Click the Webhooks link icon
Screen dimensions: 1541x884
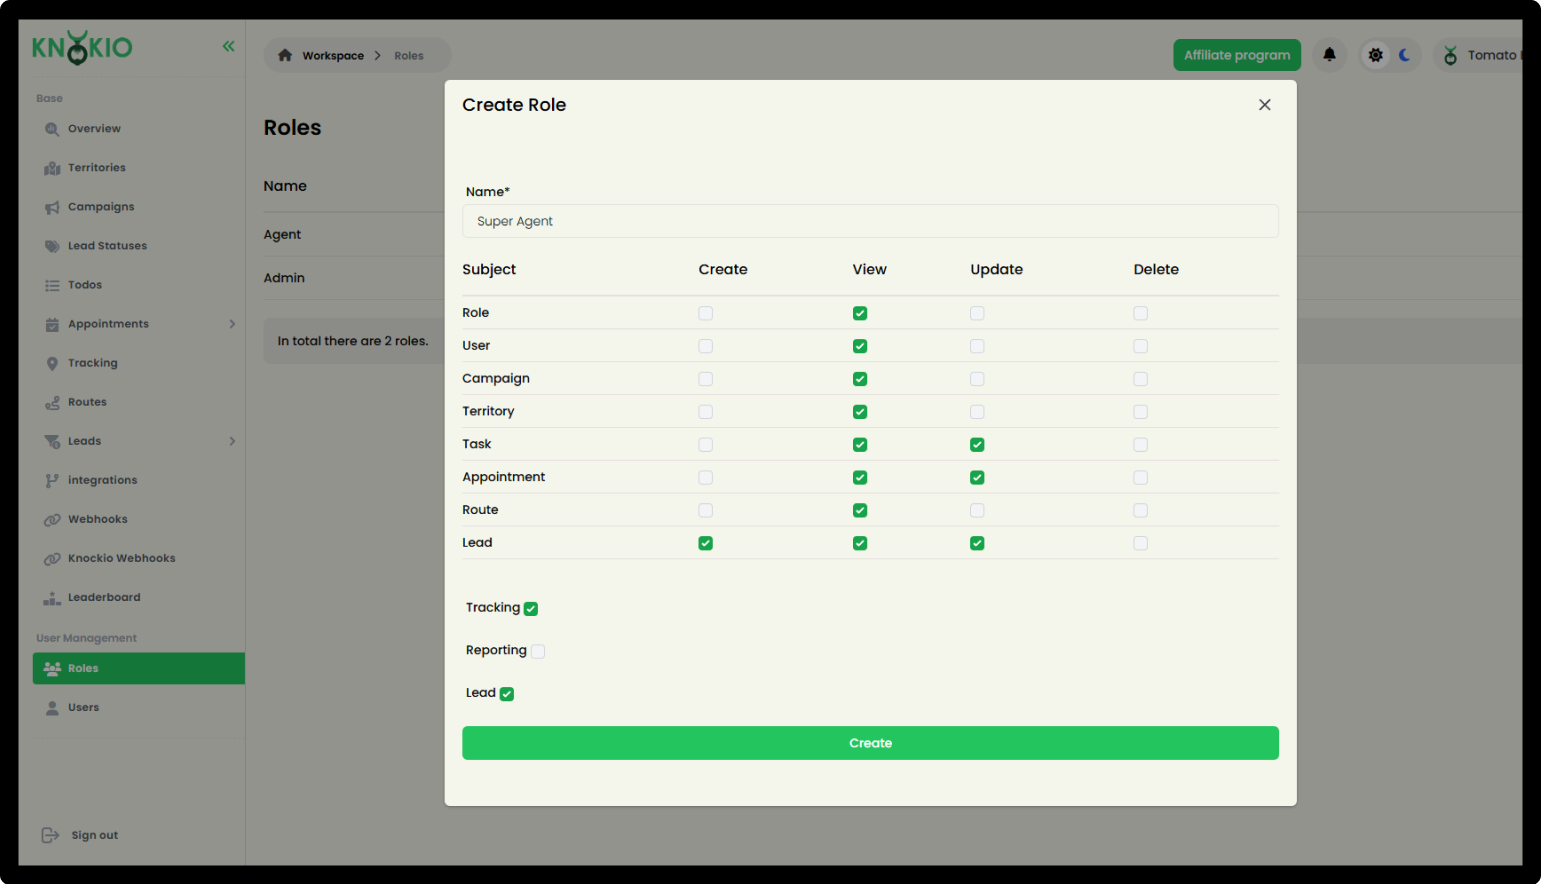coord(52,519)
